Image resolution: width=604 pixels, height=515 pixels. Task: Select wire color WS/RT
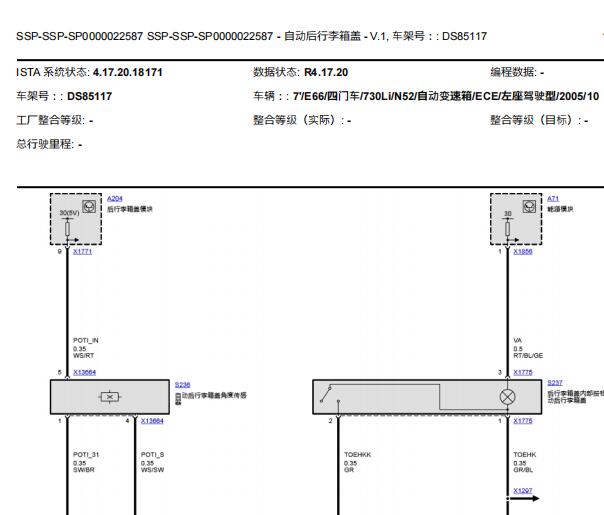(x=84, y=356)
